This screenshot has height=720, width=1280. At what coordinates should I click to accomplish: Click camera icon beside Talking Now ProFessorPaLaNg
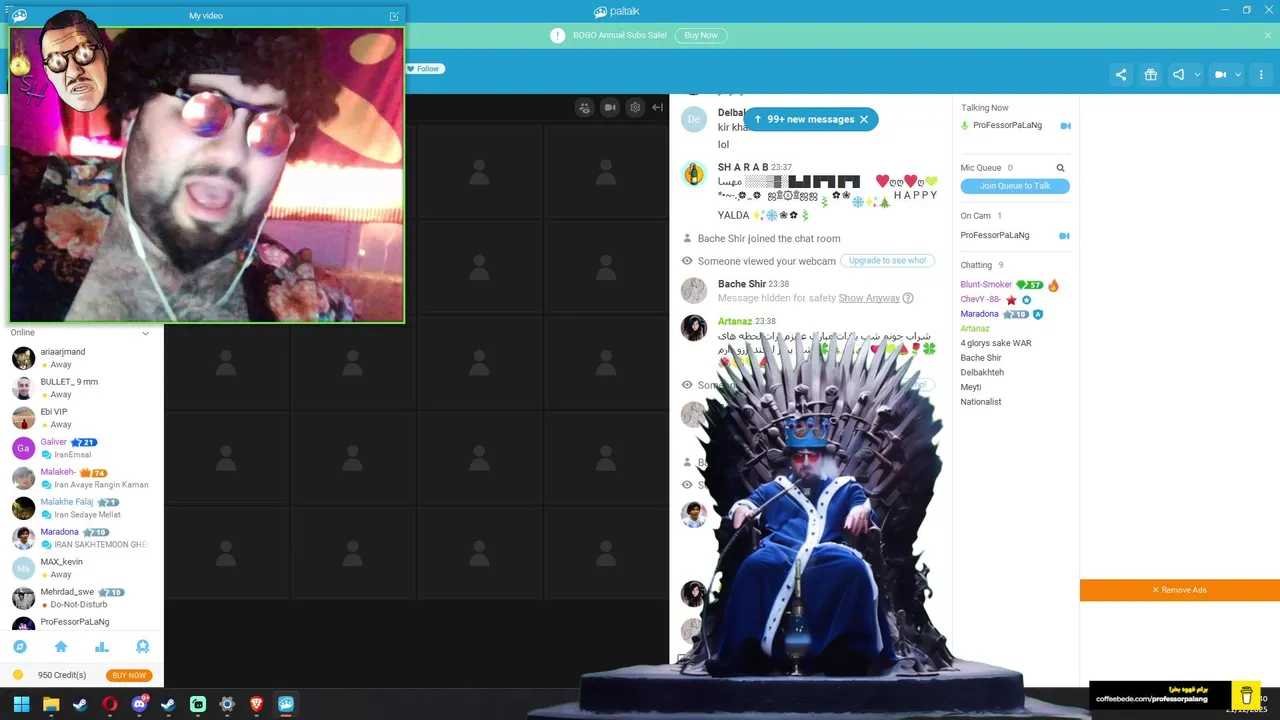click(x=1065, y=126)
